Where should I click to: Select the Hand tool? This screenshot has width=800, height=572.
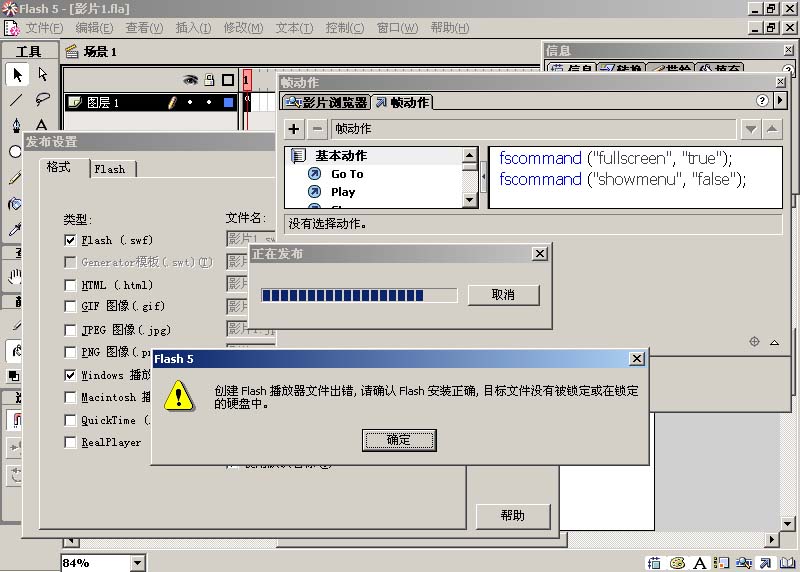point(14,277)
